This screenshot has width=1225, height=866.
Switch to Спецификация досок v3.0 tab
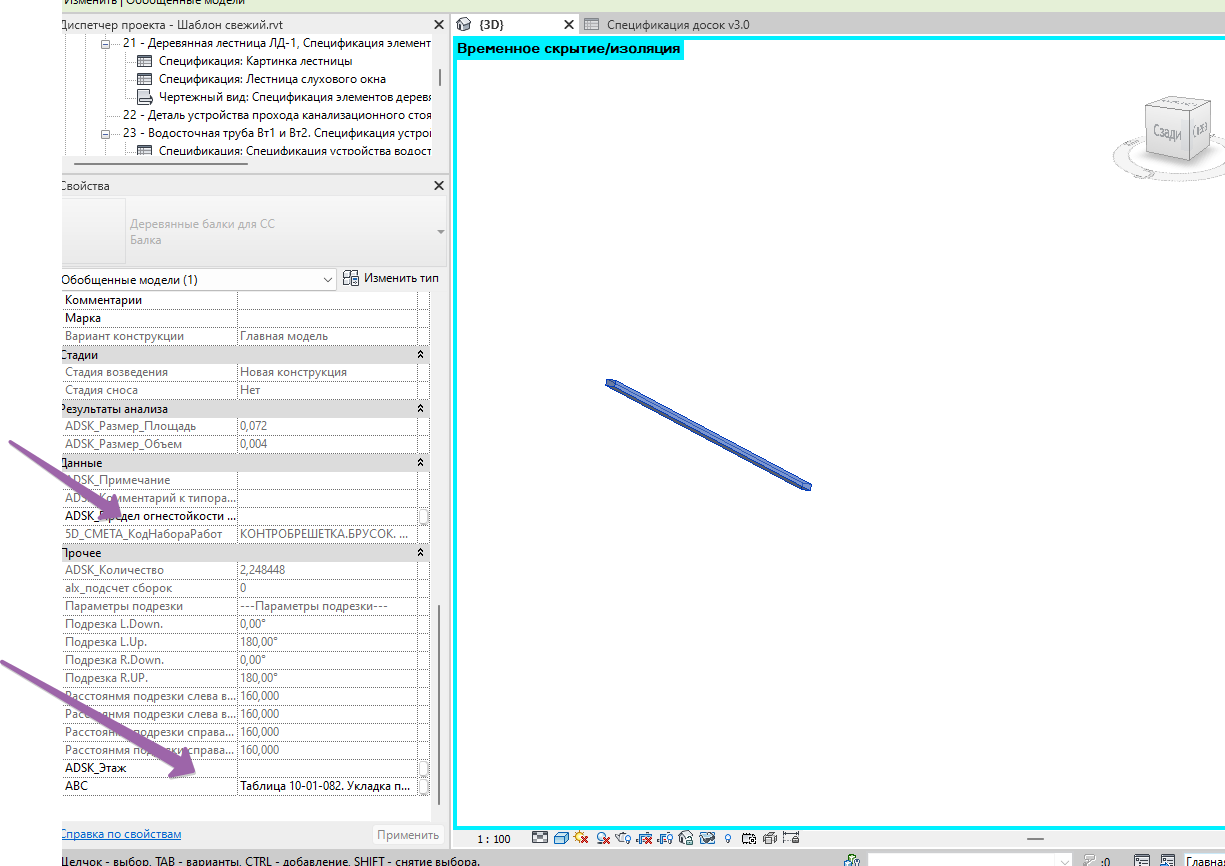[678, 24]
